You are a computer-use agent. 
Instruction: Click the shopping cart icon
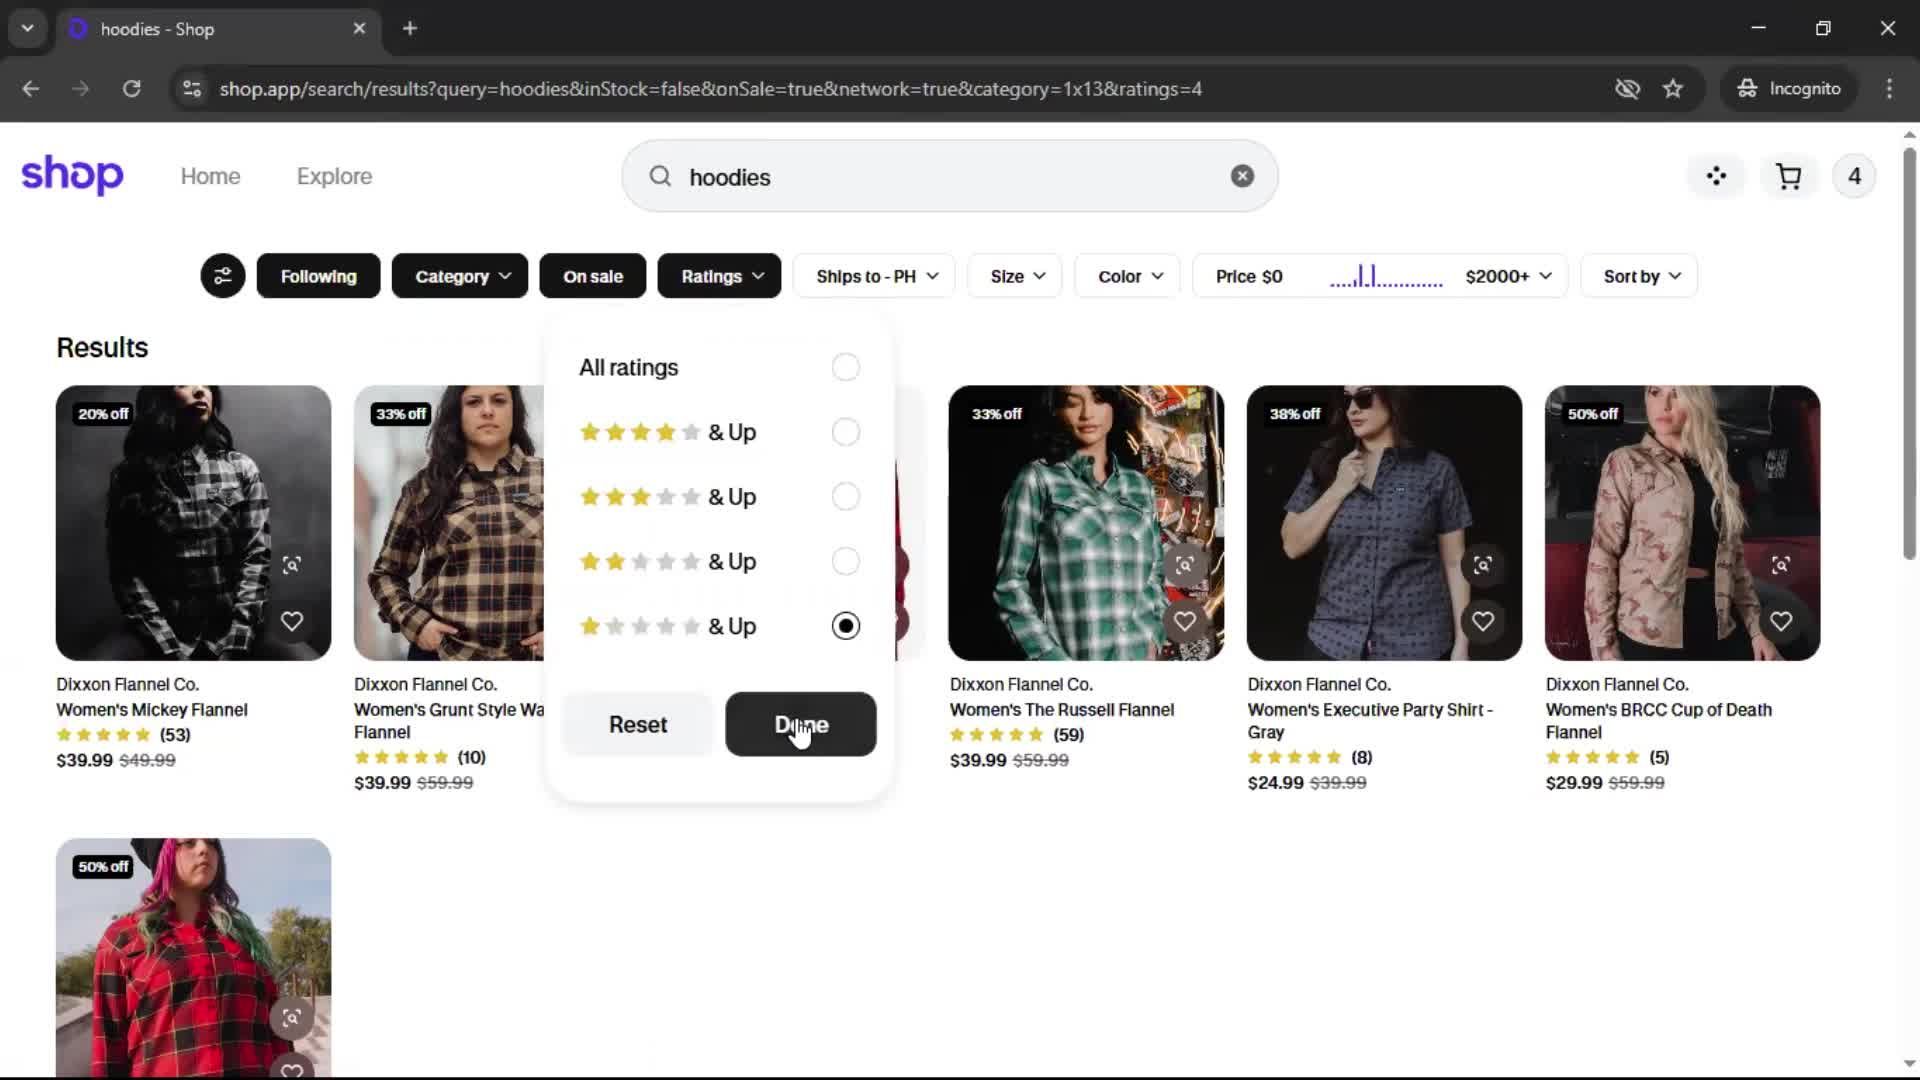coord(1788,176)
